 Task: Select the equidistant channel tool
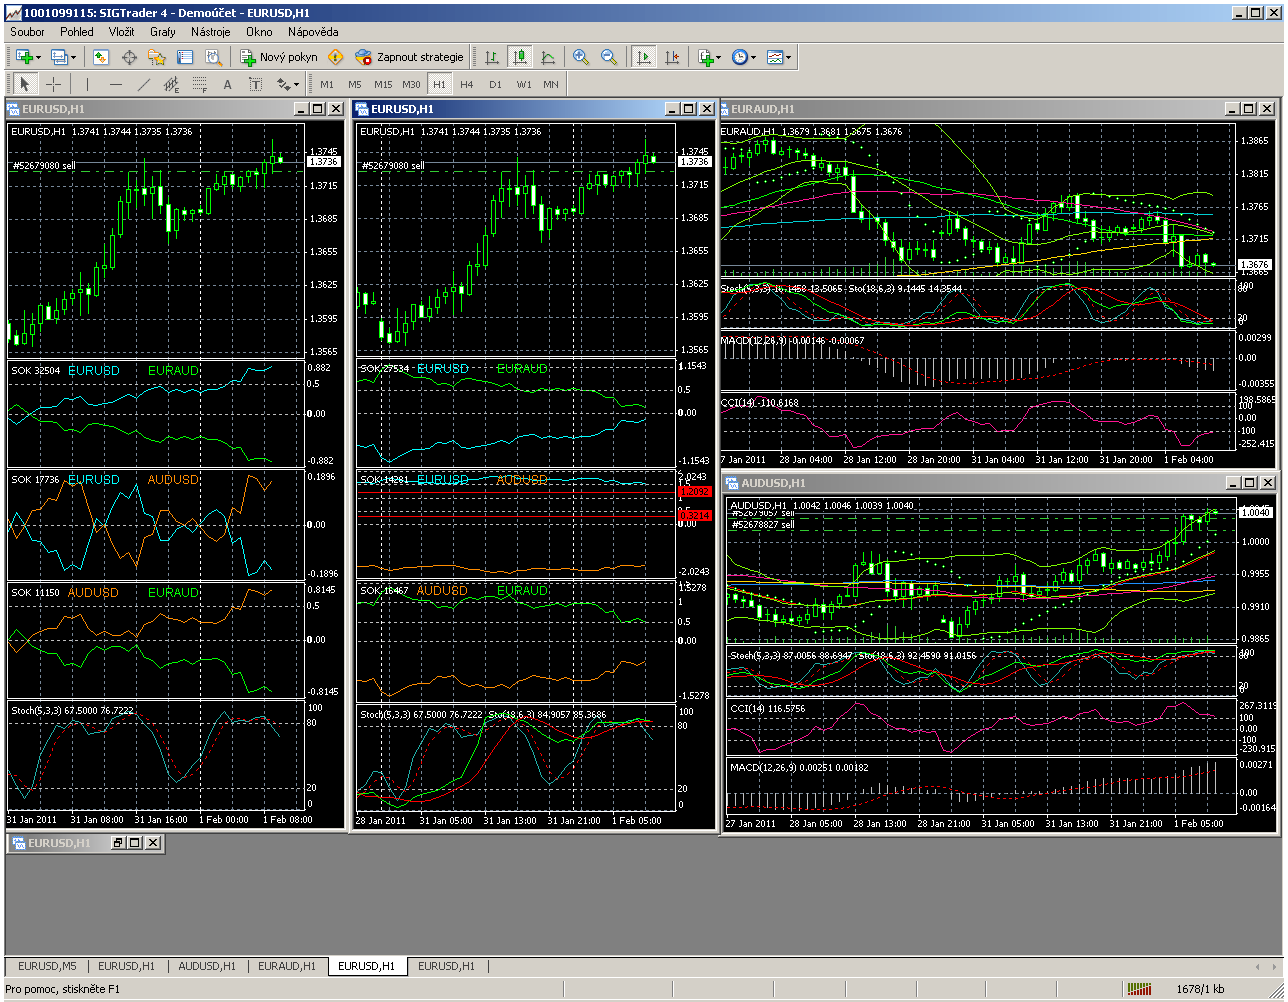(171, 84)
